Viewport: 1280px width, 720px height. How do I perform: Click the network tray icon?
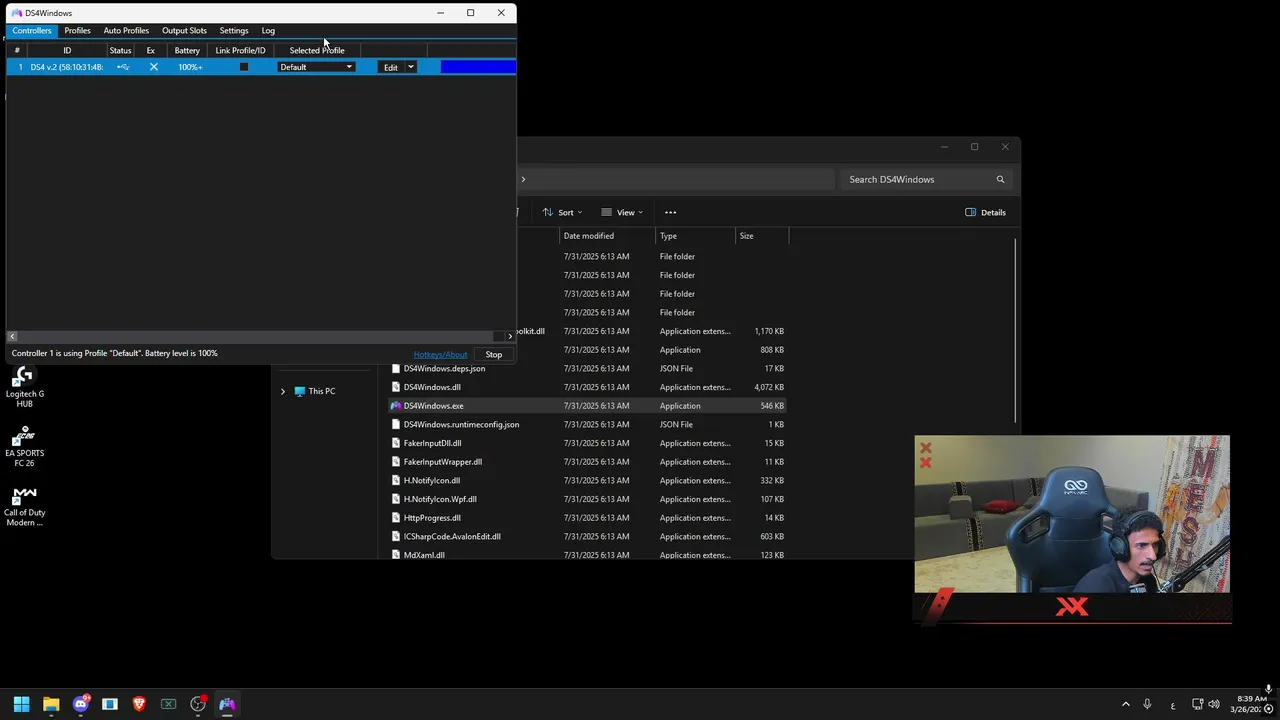pos(1198,704)
